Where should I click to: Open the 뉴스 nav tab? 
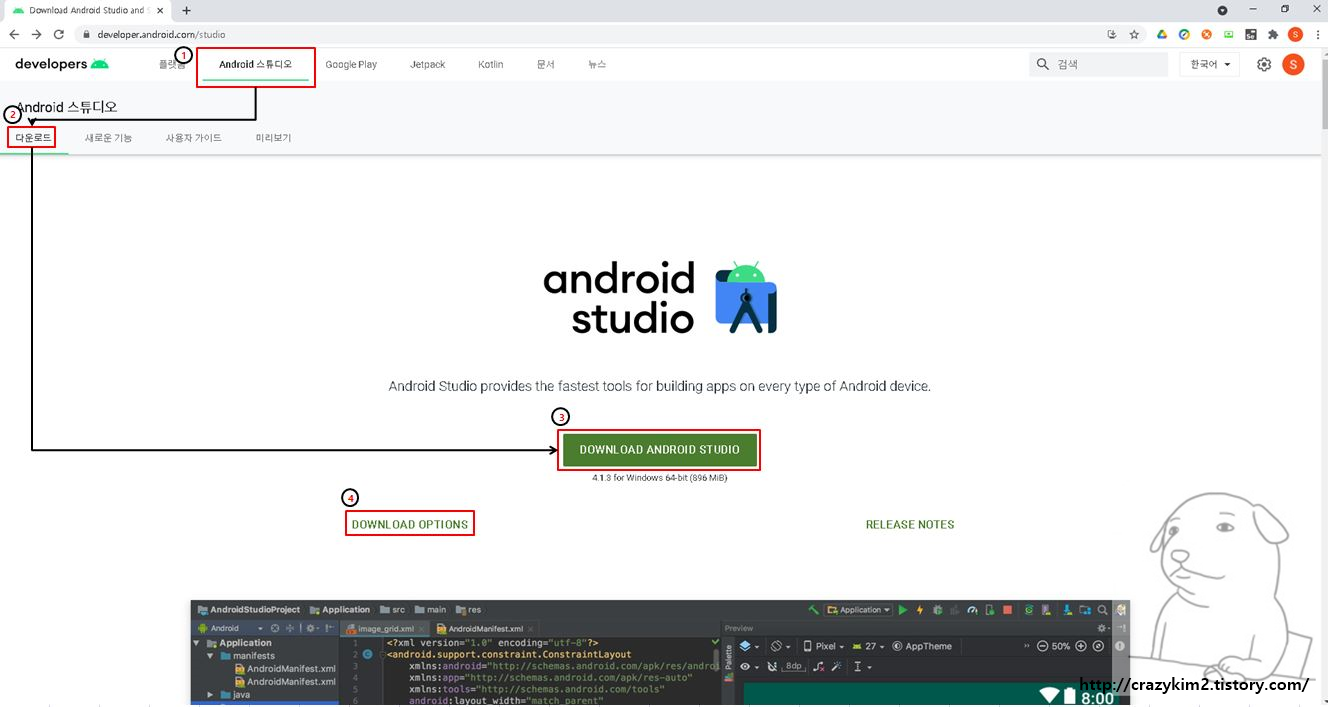[x=597, y=64]
